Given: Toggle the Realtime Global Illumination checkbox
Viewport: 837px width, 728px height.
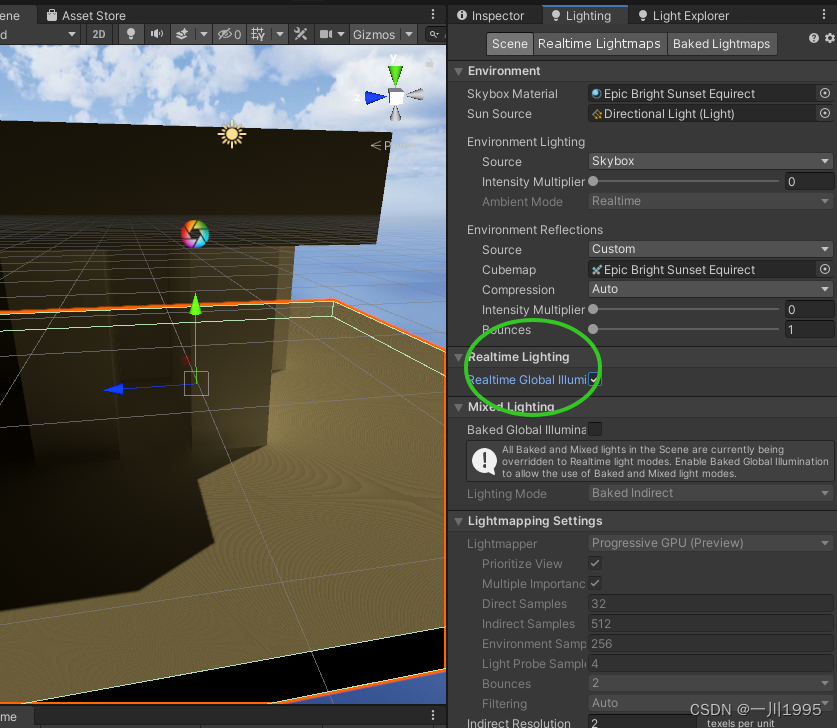Looking at the screenshot, I should point(594,380).
